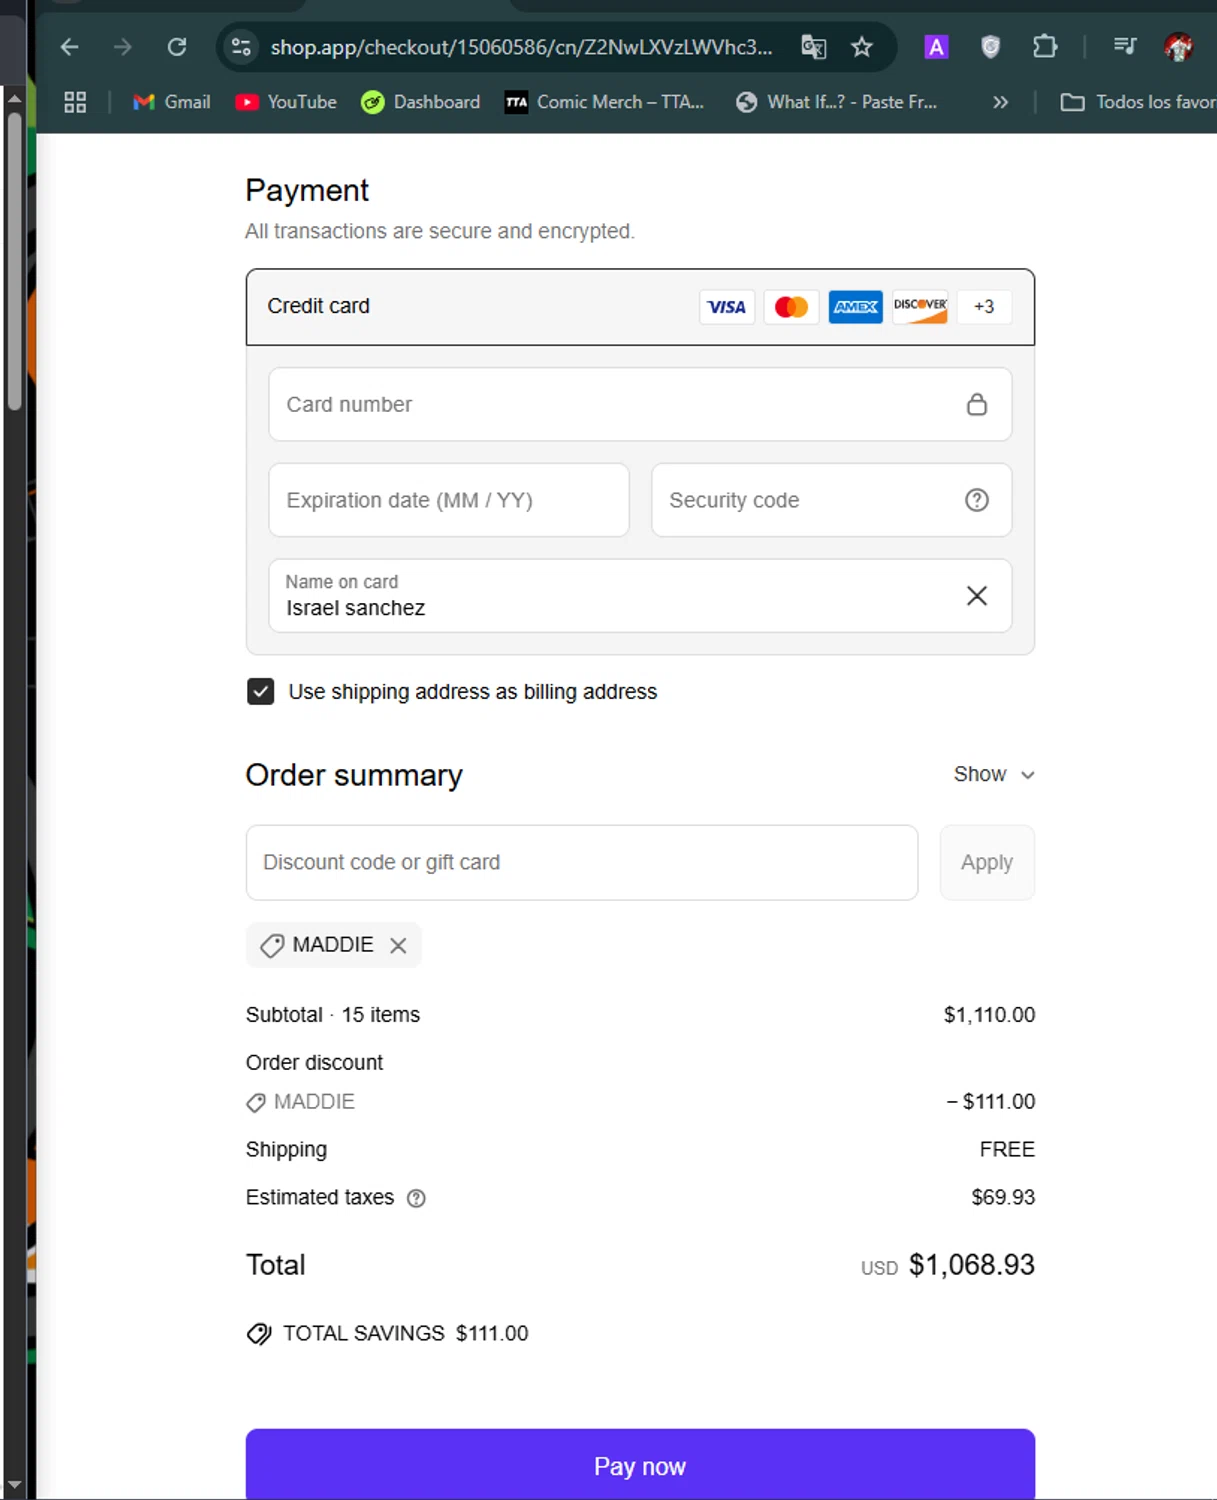Open media control playlist icon
The width and height of the screenshot is (1217, 1500).
[x=1125, y=47]
